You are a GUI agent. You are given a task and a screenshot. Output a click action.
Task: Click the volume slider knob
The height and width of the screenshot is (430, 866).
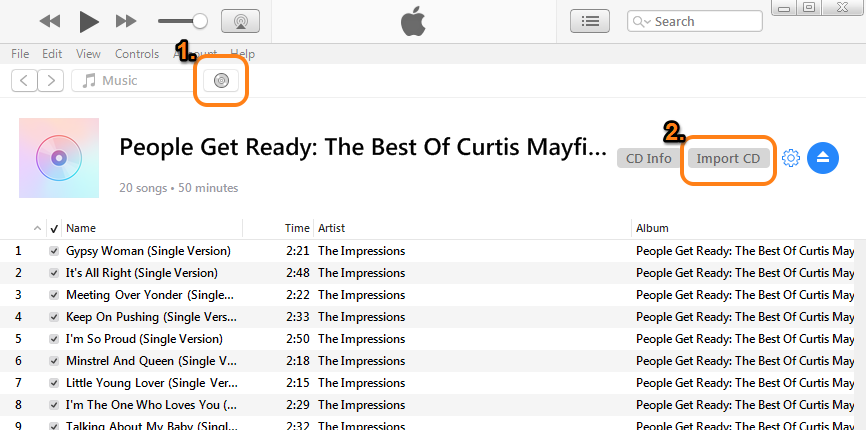click(200, 22)
